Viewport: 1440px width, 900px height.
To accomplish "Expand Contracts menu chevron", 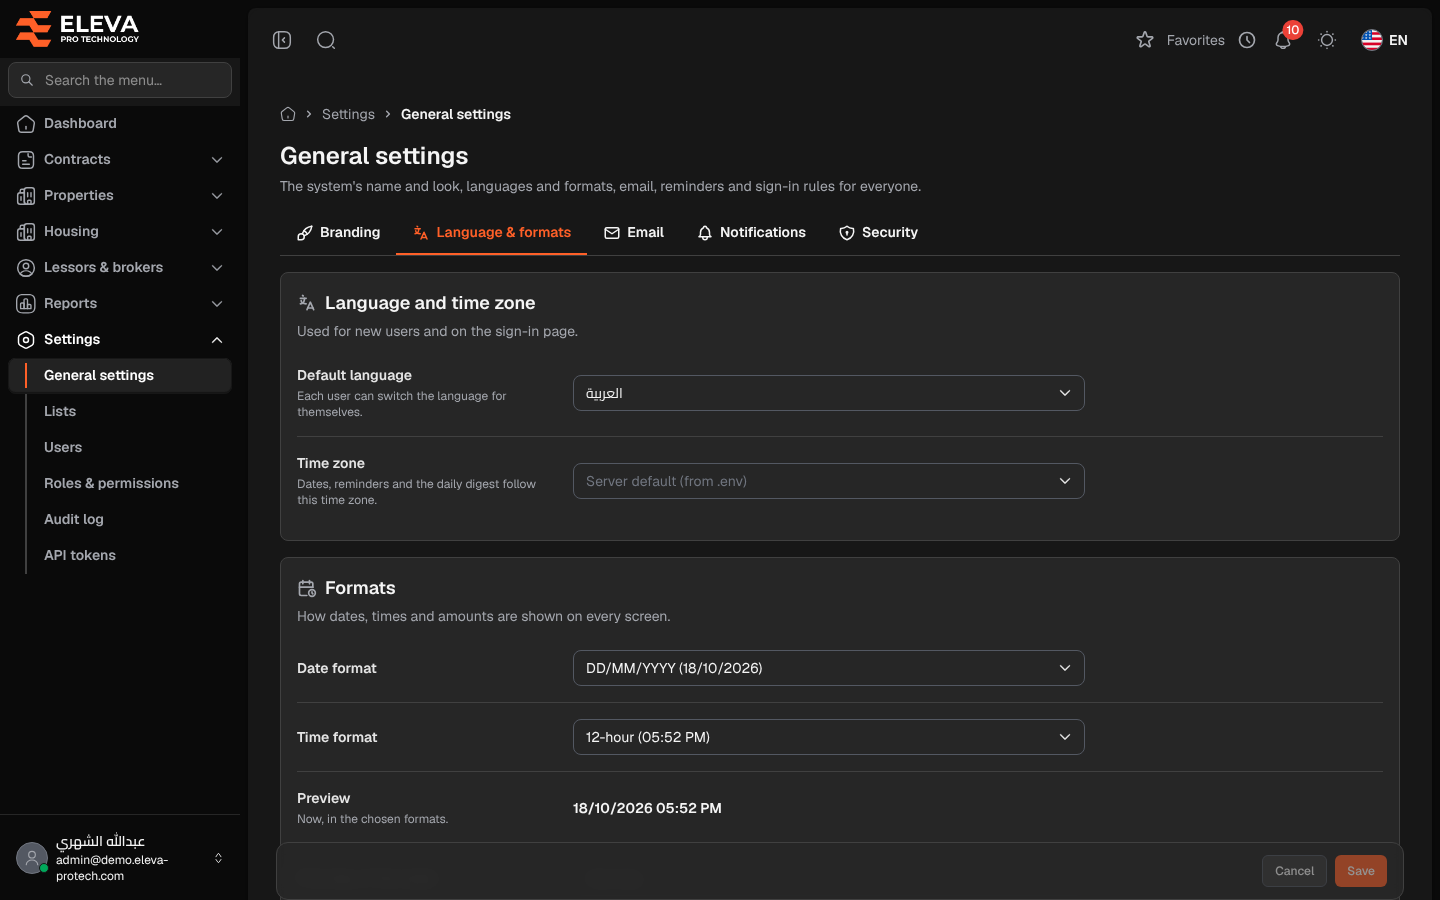I will (217, 159).
